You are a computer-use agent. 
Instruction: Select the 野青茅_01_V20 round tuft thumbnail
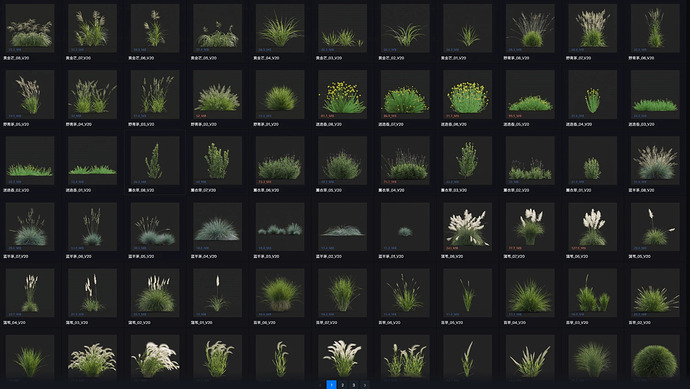(x=280, y=94)
